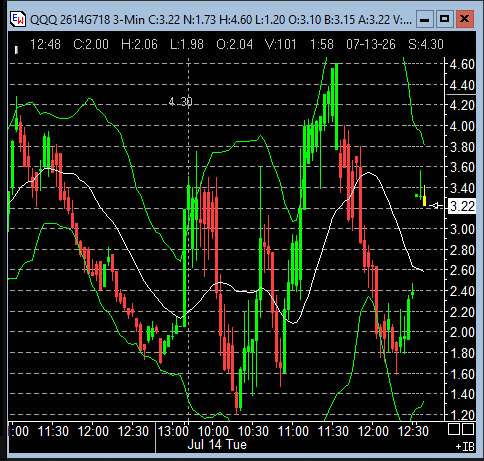The width and height of the screenshot is (484, 461).
Task: Click the QQQ 2614G718 3-Min title text
Action: coord(87,20)
